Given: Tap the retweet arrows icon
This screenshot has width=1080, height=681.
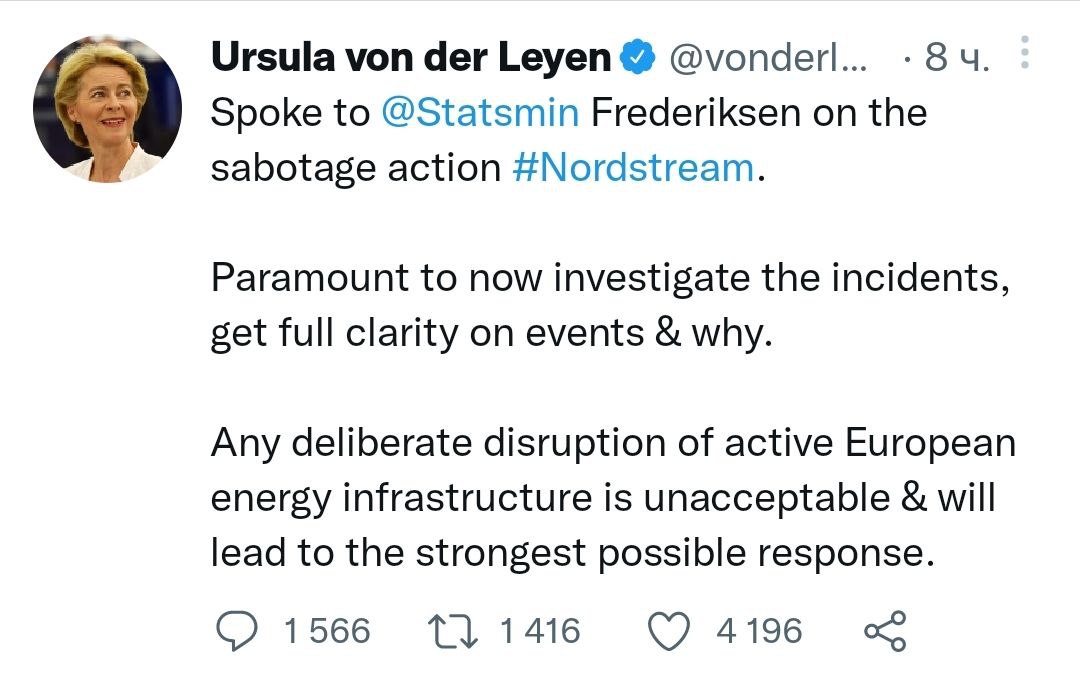Looking at the screenshot, I should pos(453,630).
